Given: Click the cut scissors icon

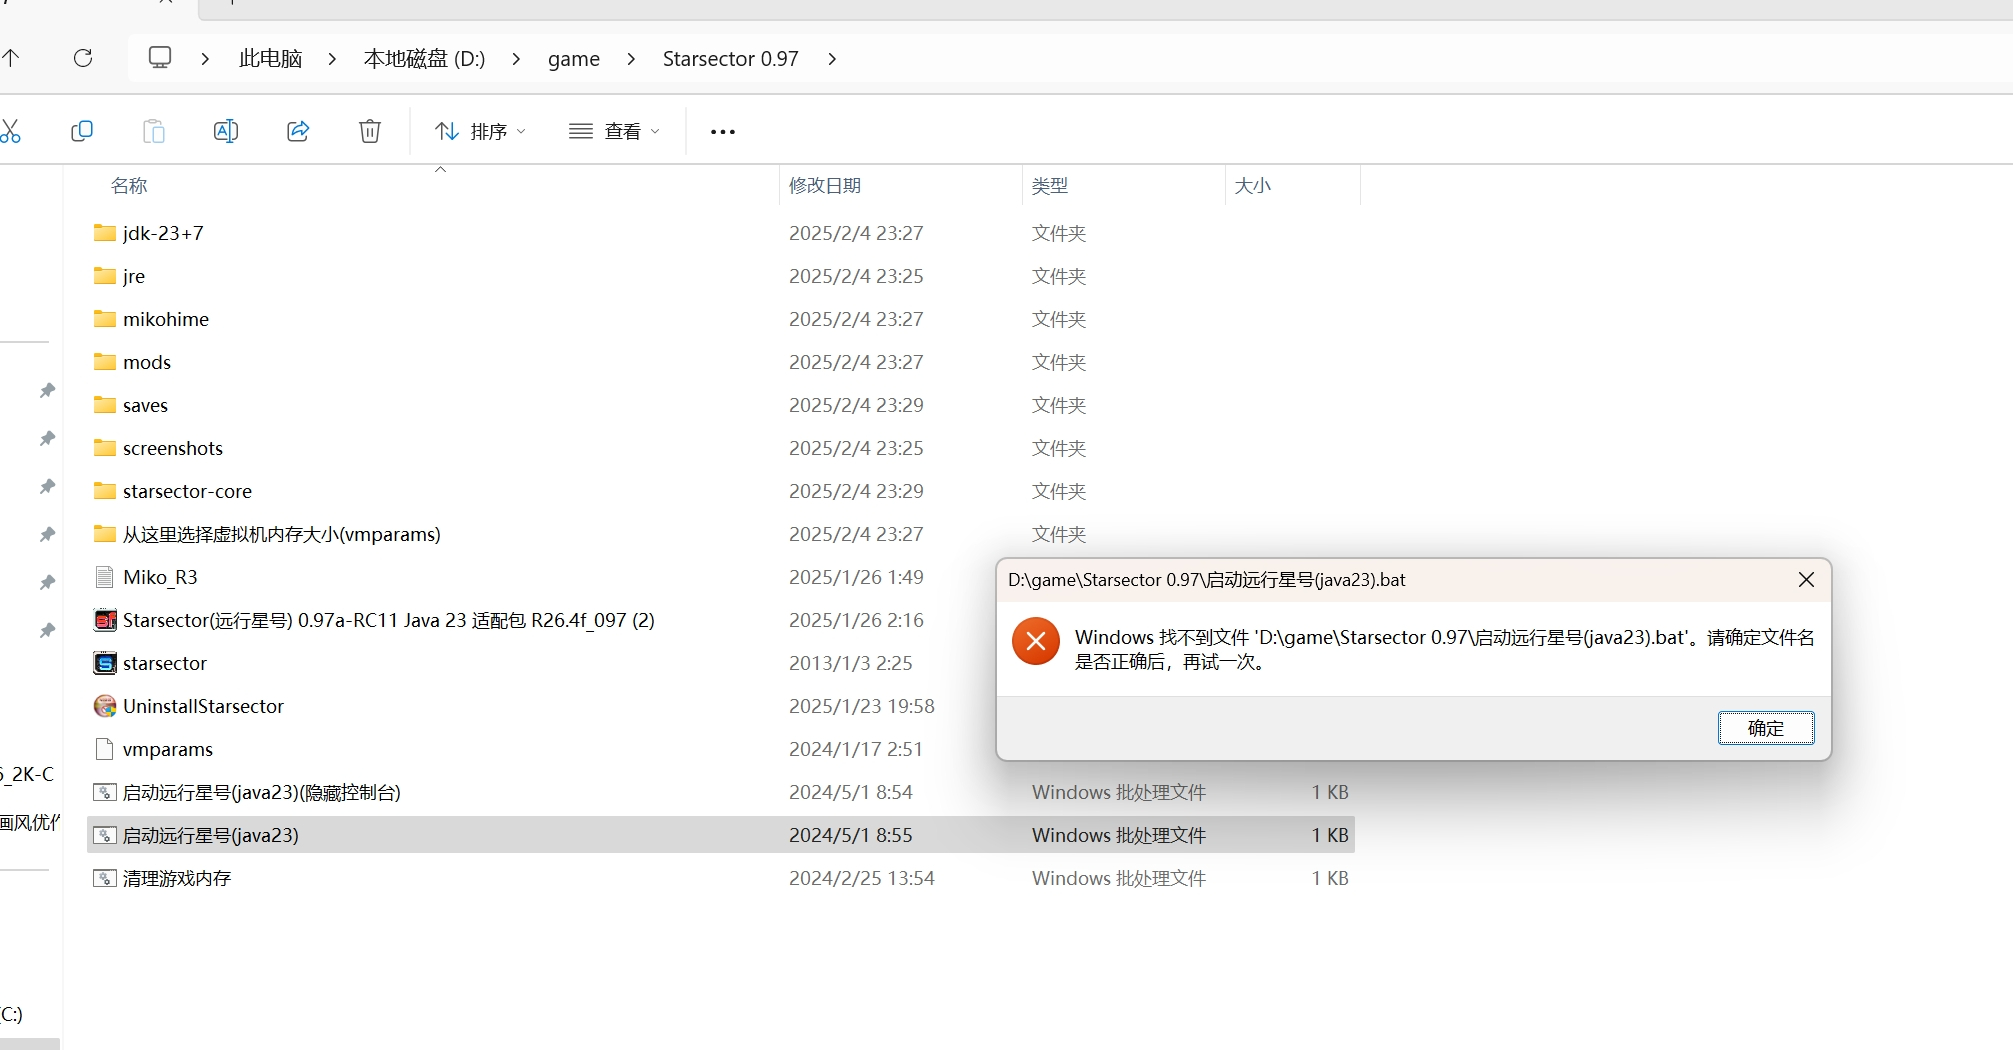Looking at the screenshot, I should tap(11, 131).
